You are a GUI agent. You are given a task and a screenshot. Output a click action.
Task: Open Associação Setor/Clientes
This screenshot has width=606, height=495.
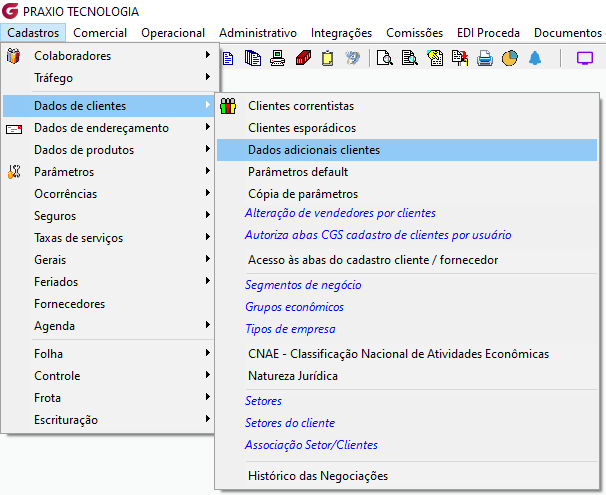[x=311, y=445]
